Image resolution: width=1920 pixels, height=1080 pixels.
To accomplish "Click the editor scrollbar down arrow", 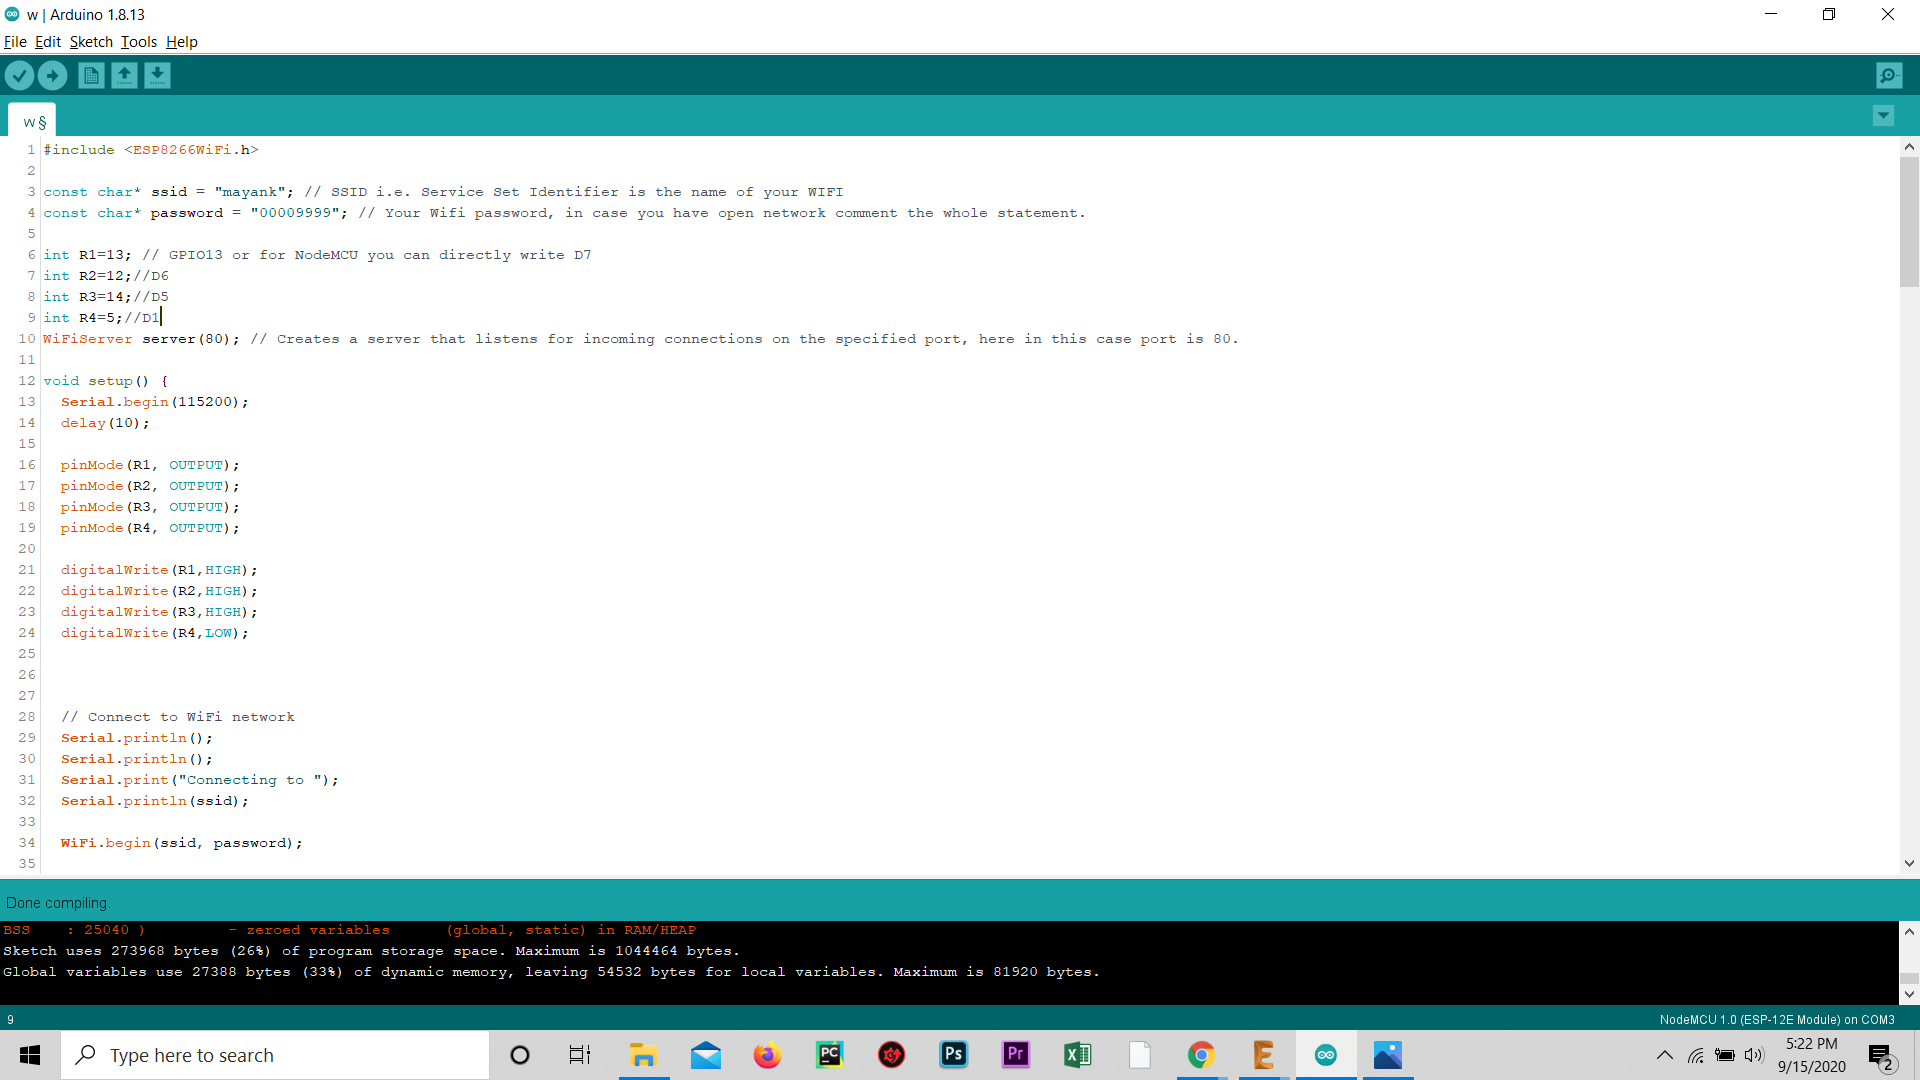I will click(1909, 863).
